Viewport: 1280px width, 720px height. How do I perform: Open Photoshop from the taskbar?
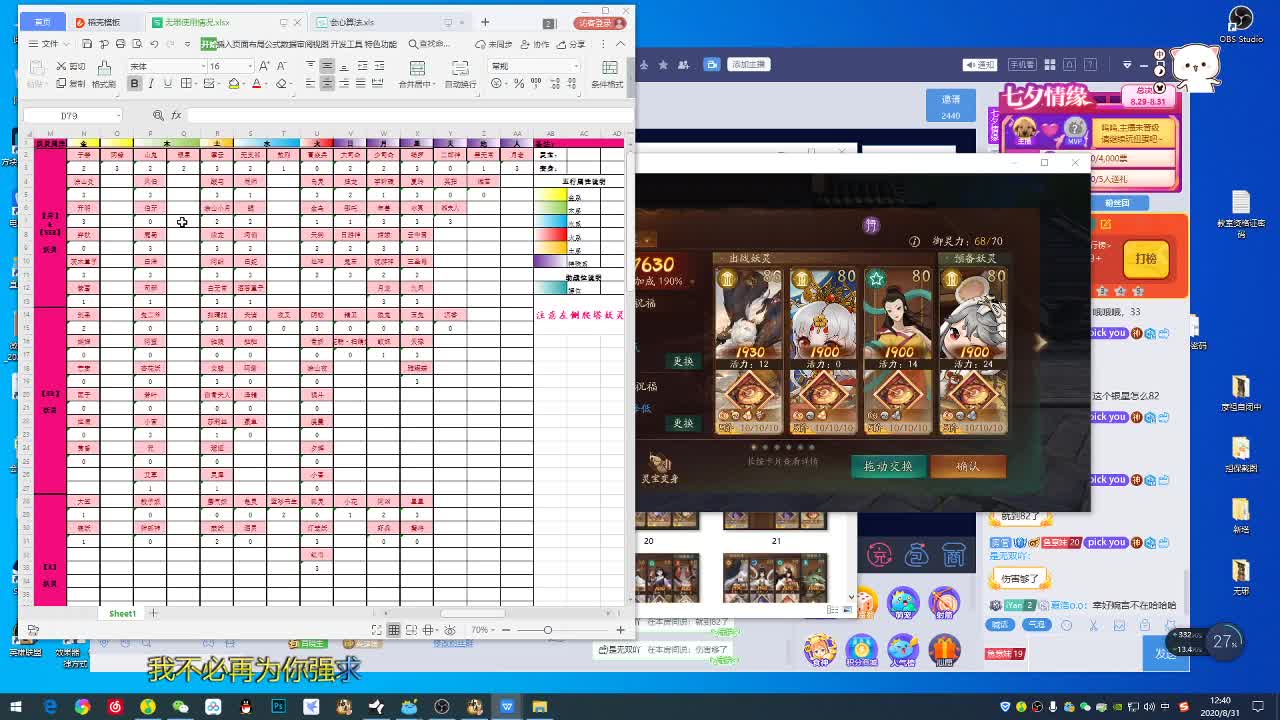pyautogui.click(x=279, y=707)
